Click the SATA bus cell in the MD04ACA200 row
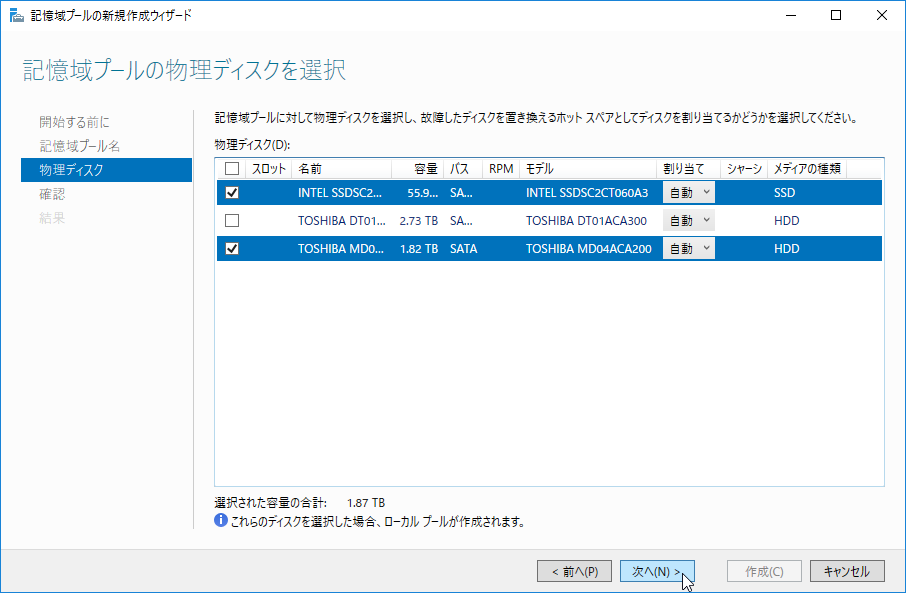This screenshot has height=593, width=906. coord(463,249)
